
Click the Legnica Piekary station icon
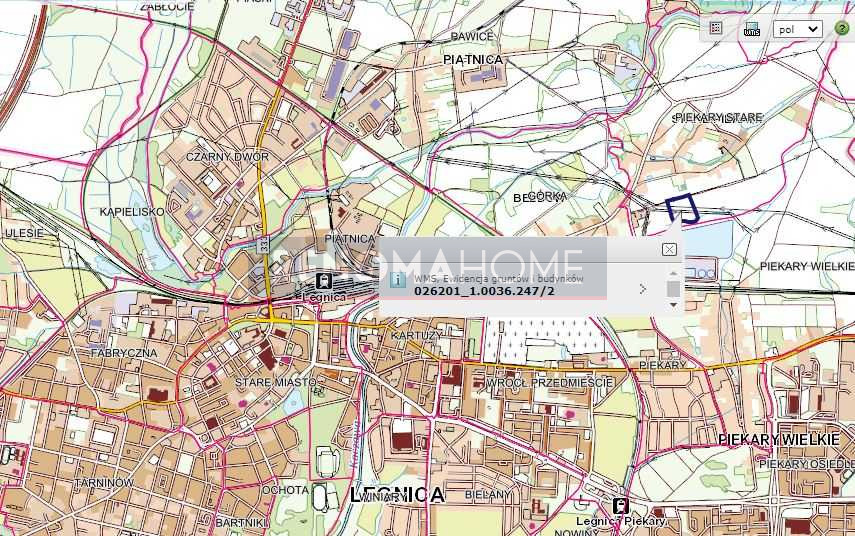point(620,506)
